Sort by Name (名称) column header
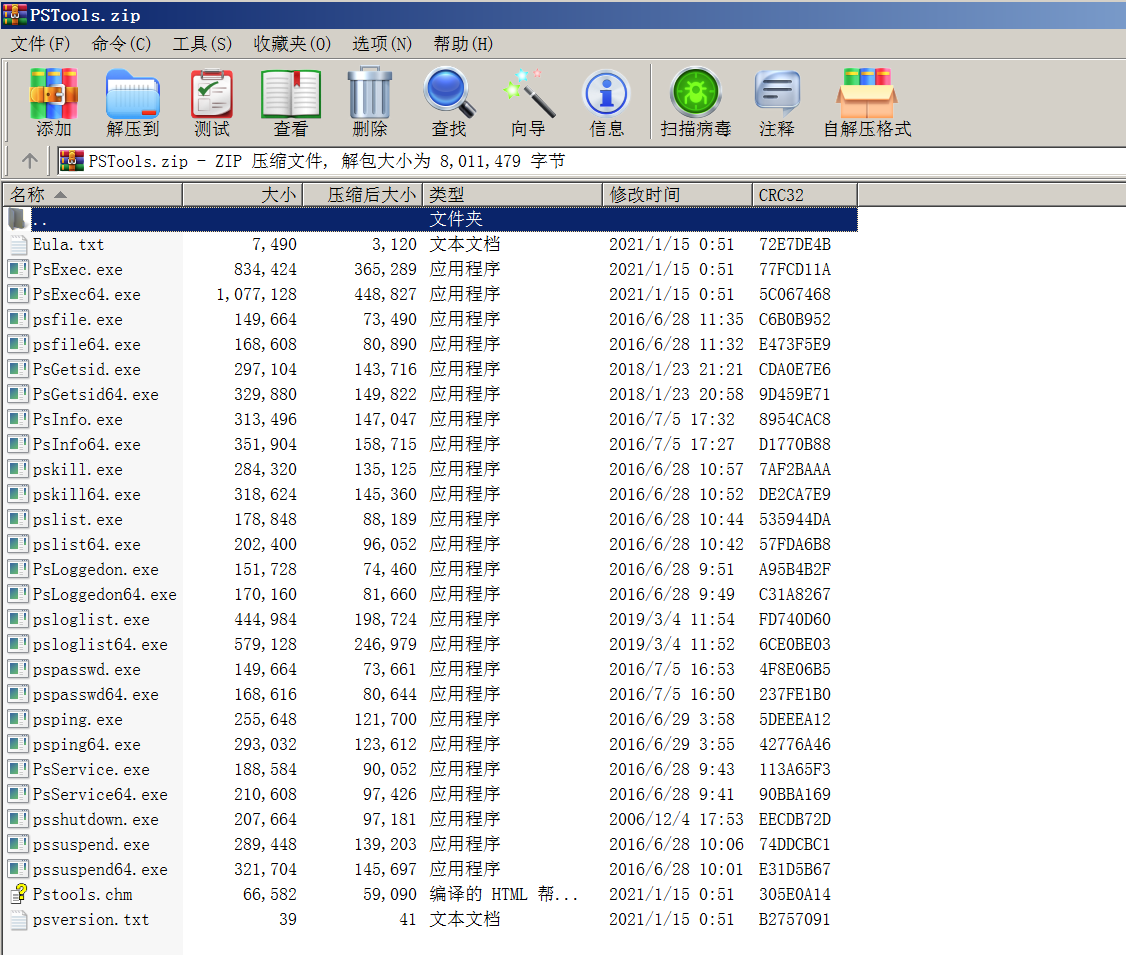The image size is (1126, 955). tap(93, 195)
